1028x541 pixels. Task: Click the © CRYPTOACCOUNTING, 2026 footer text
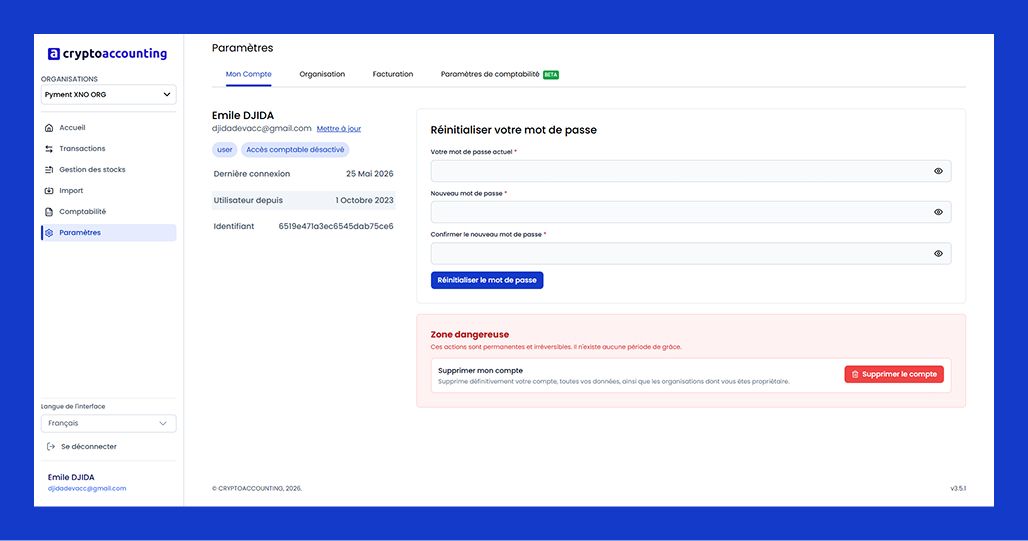pos(257,489)
